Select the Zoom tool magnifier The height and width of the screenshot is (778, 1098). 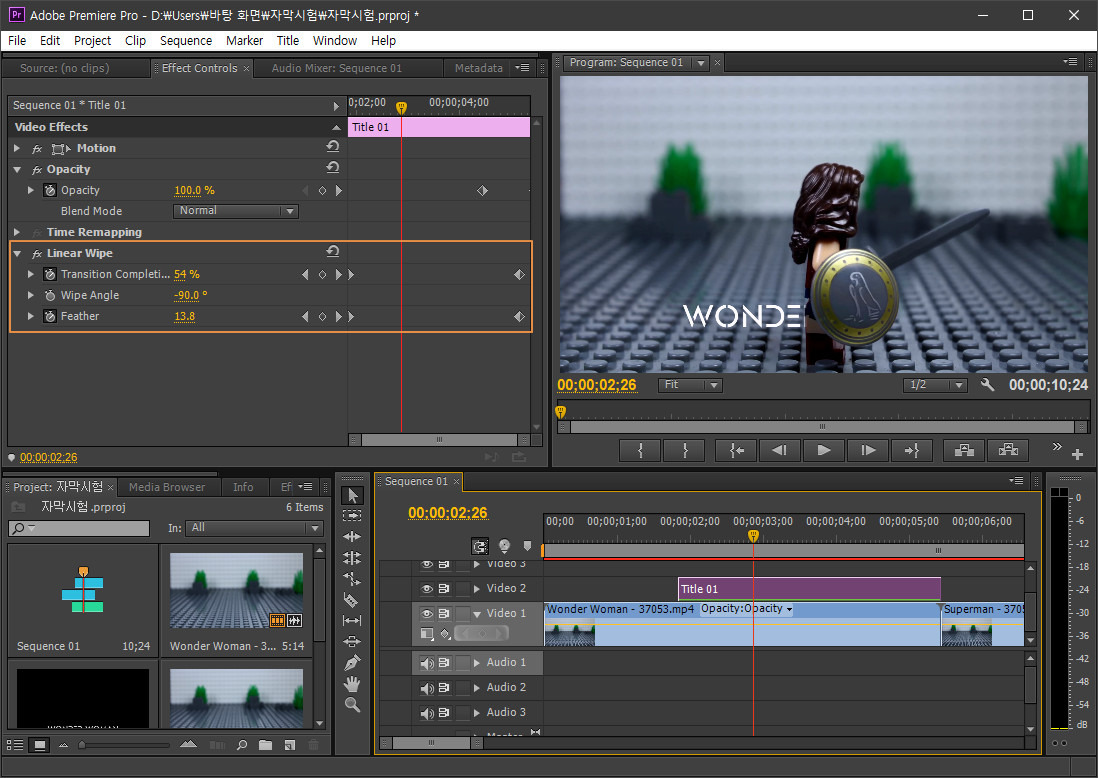tap(352, 705)
